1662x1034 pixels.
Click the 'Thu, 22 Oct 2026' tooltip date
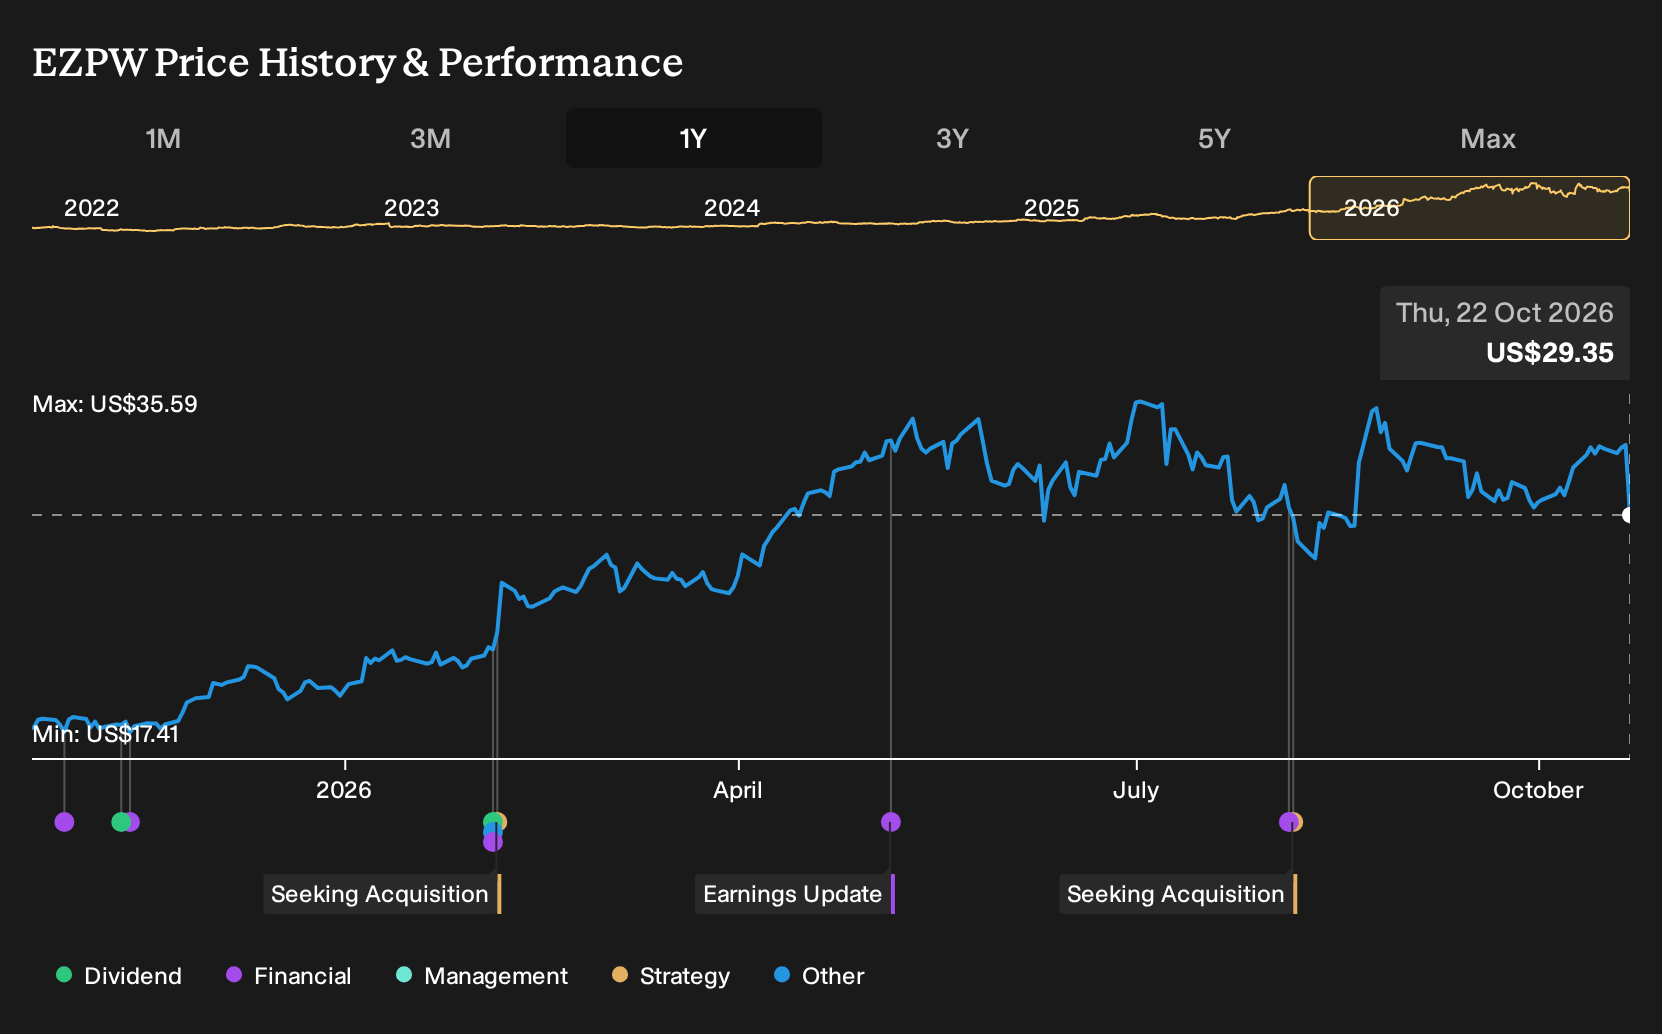click(1504, 313)
